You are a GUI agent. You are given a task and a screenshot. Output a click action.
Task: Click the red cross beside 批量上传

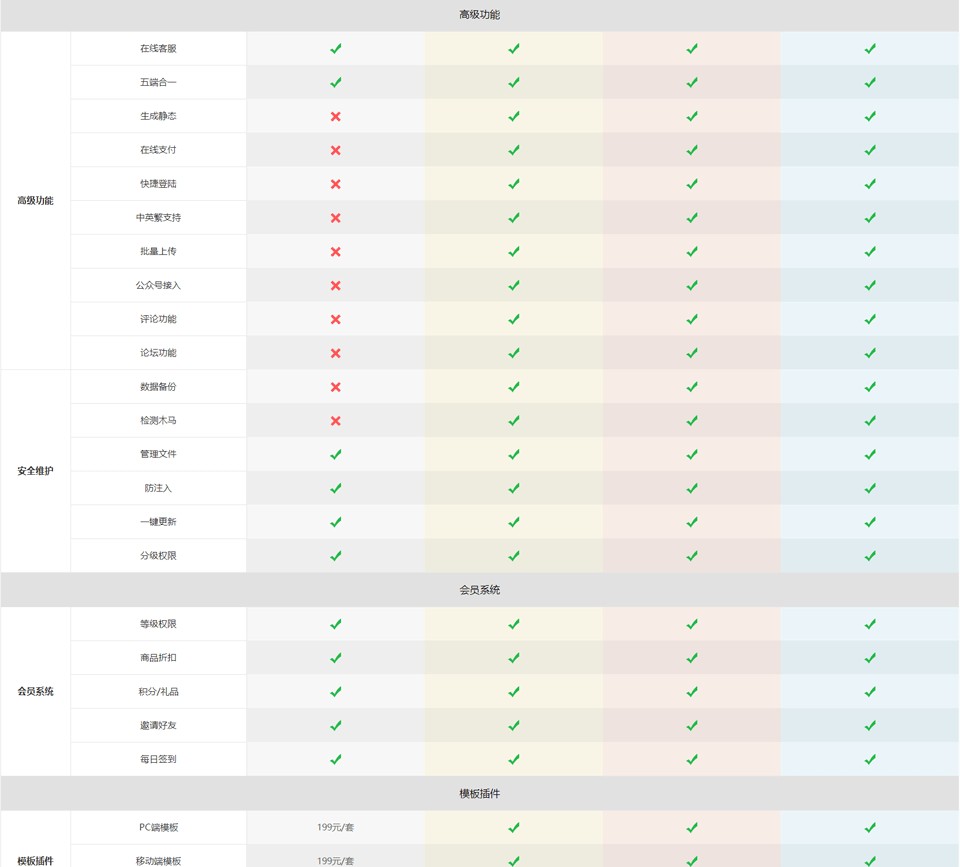[336, 252]
